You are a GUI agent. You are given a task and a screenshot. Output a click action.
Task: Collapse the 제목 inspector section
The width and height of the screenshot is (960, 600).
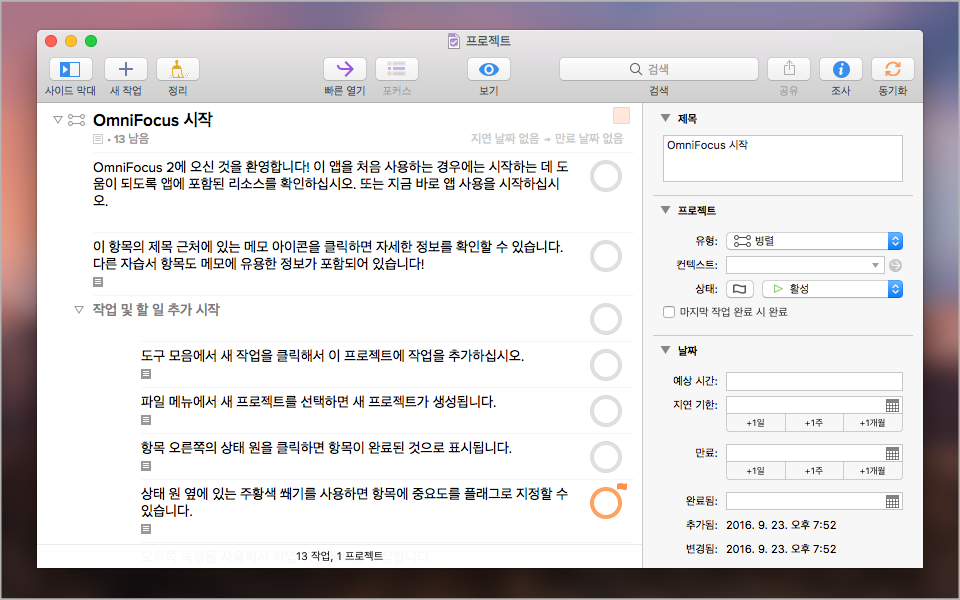point(666,118)
